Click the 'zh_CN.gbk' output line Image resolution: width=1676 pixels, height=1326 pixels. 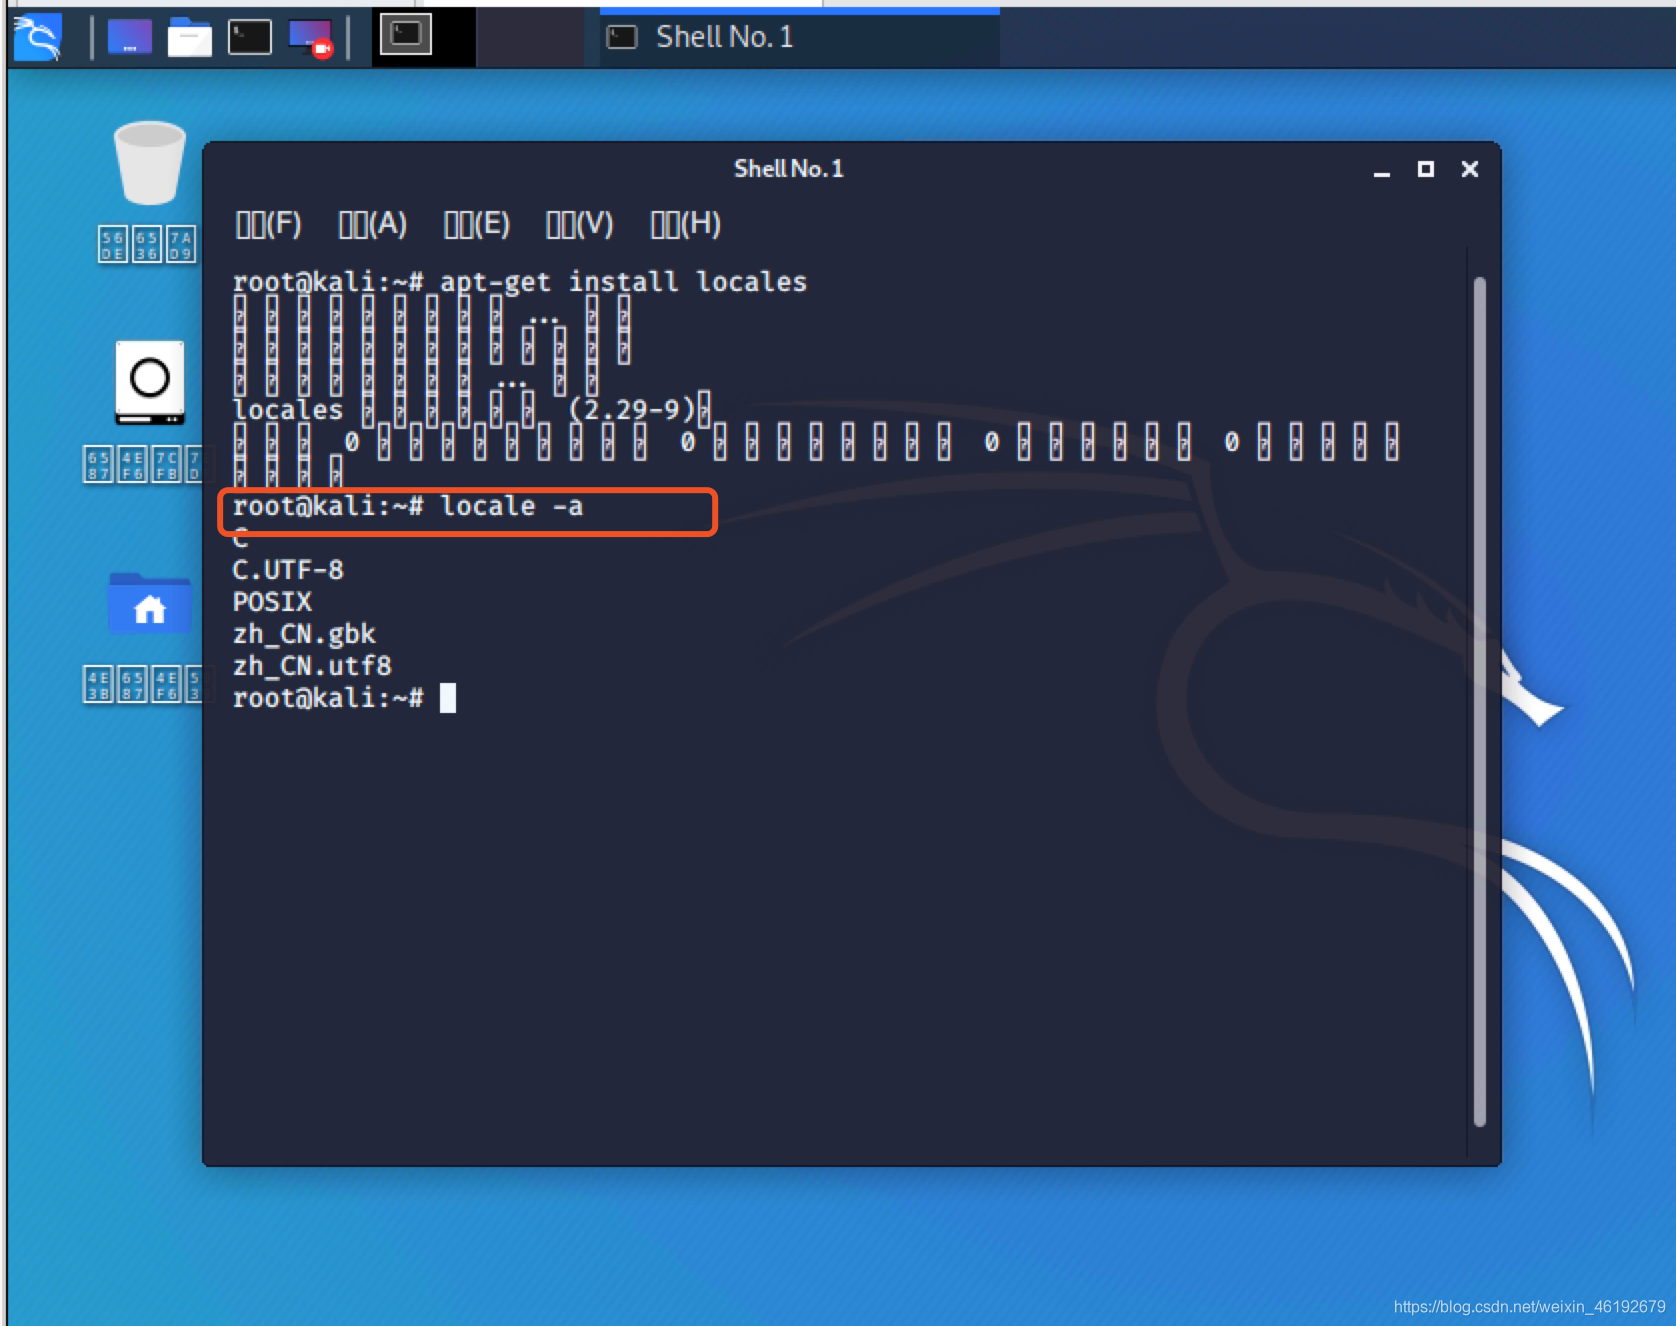pos(304,634)
